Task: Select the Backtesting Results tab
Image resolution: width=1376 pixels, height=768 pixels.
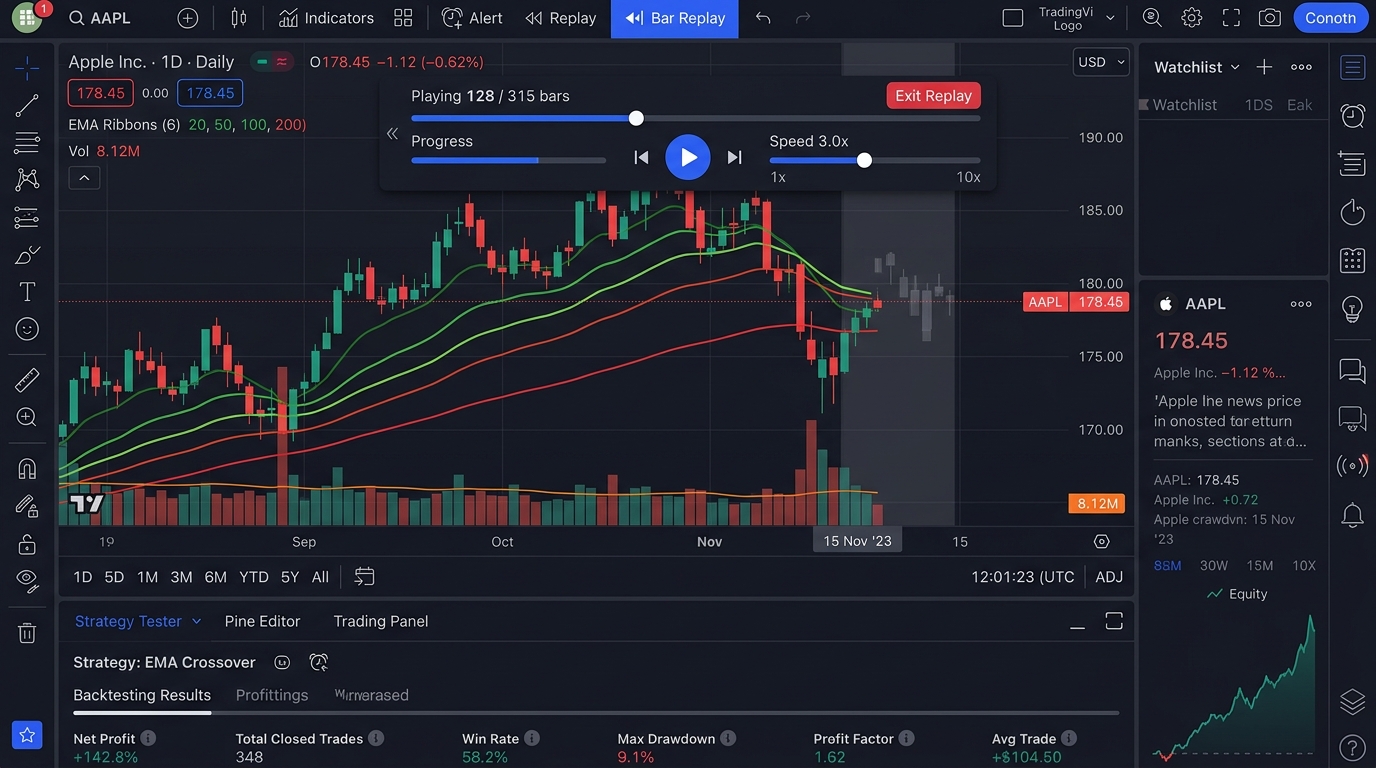Action: click(142, 695)
